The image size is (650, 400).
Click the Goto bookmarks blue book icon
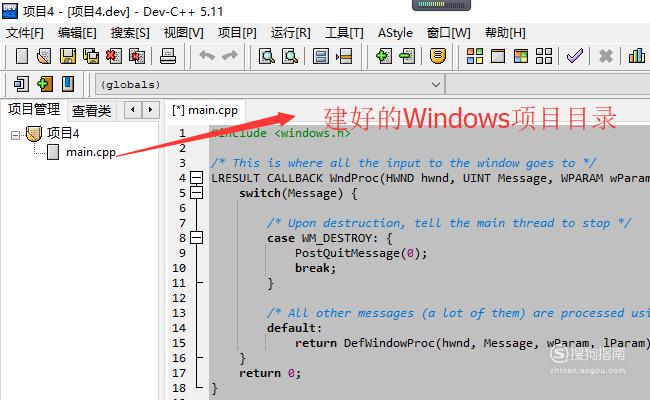tap(68, 84)
